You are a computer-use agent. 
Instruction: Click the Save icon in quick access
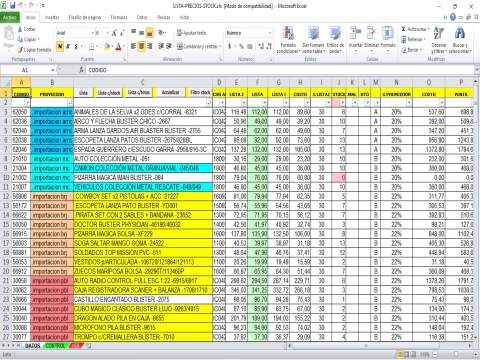point(12,6)
